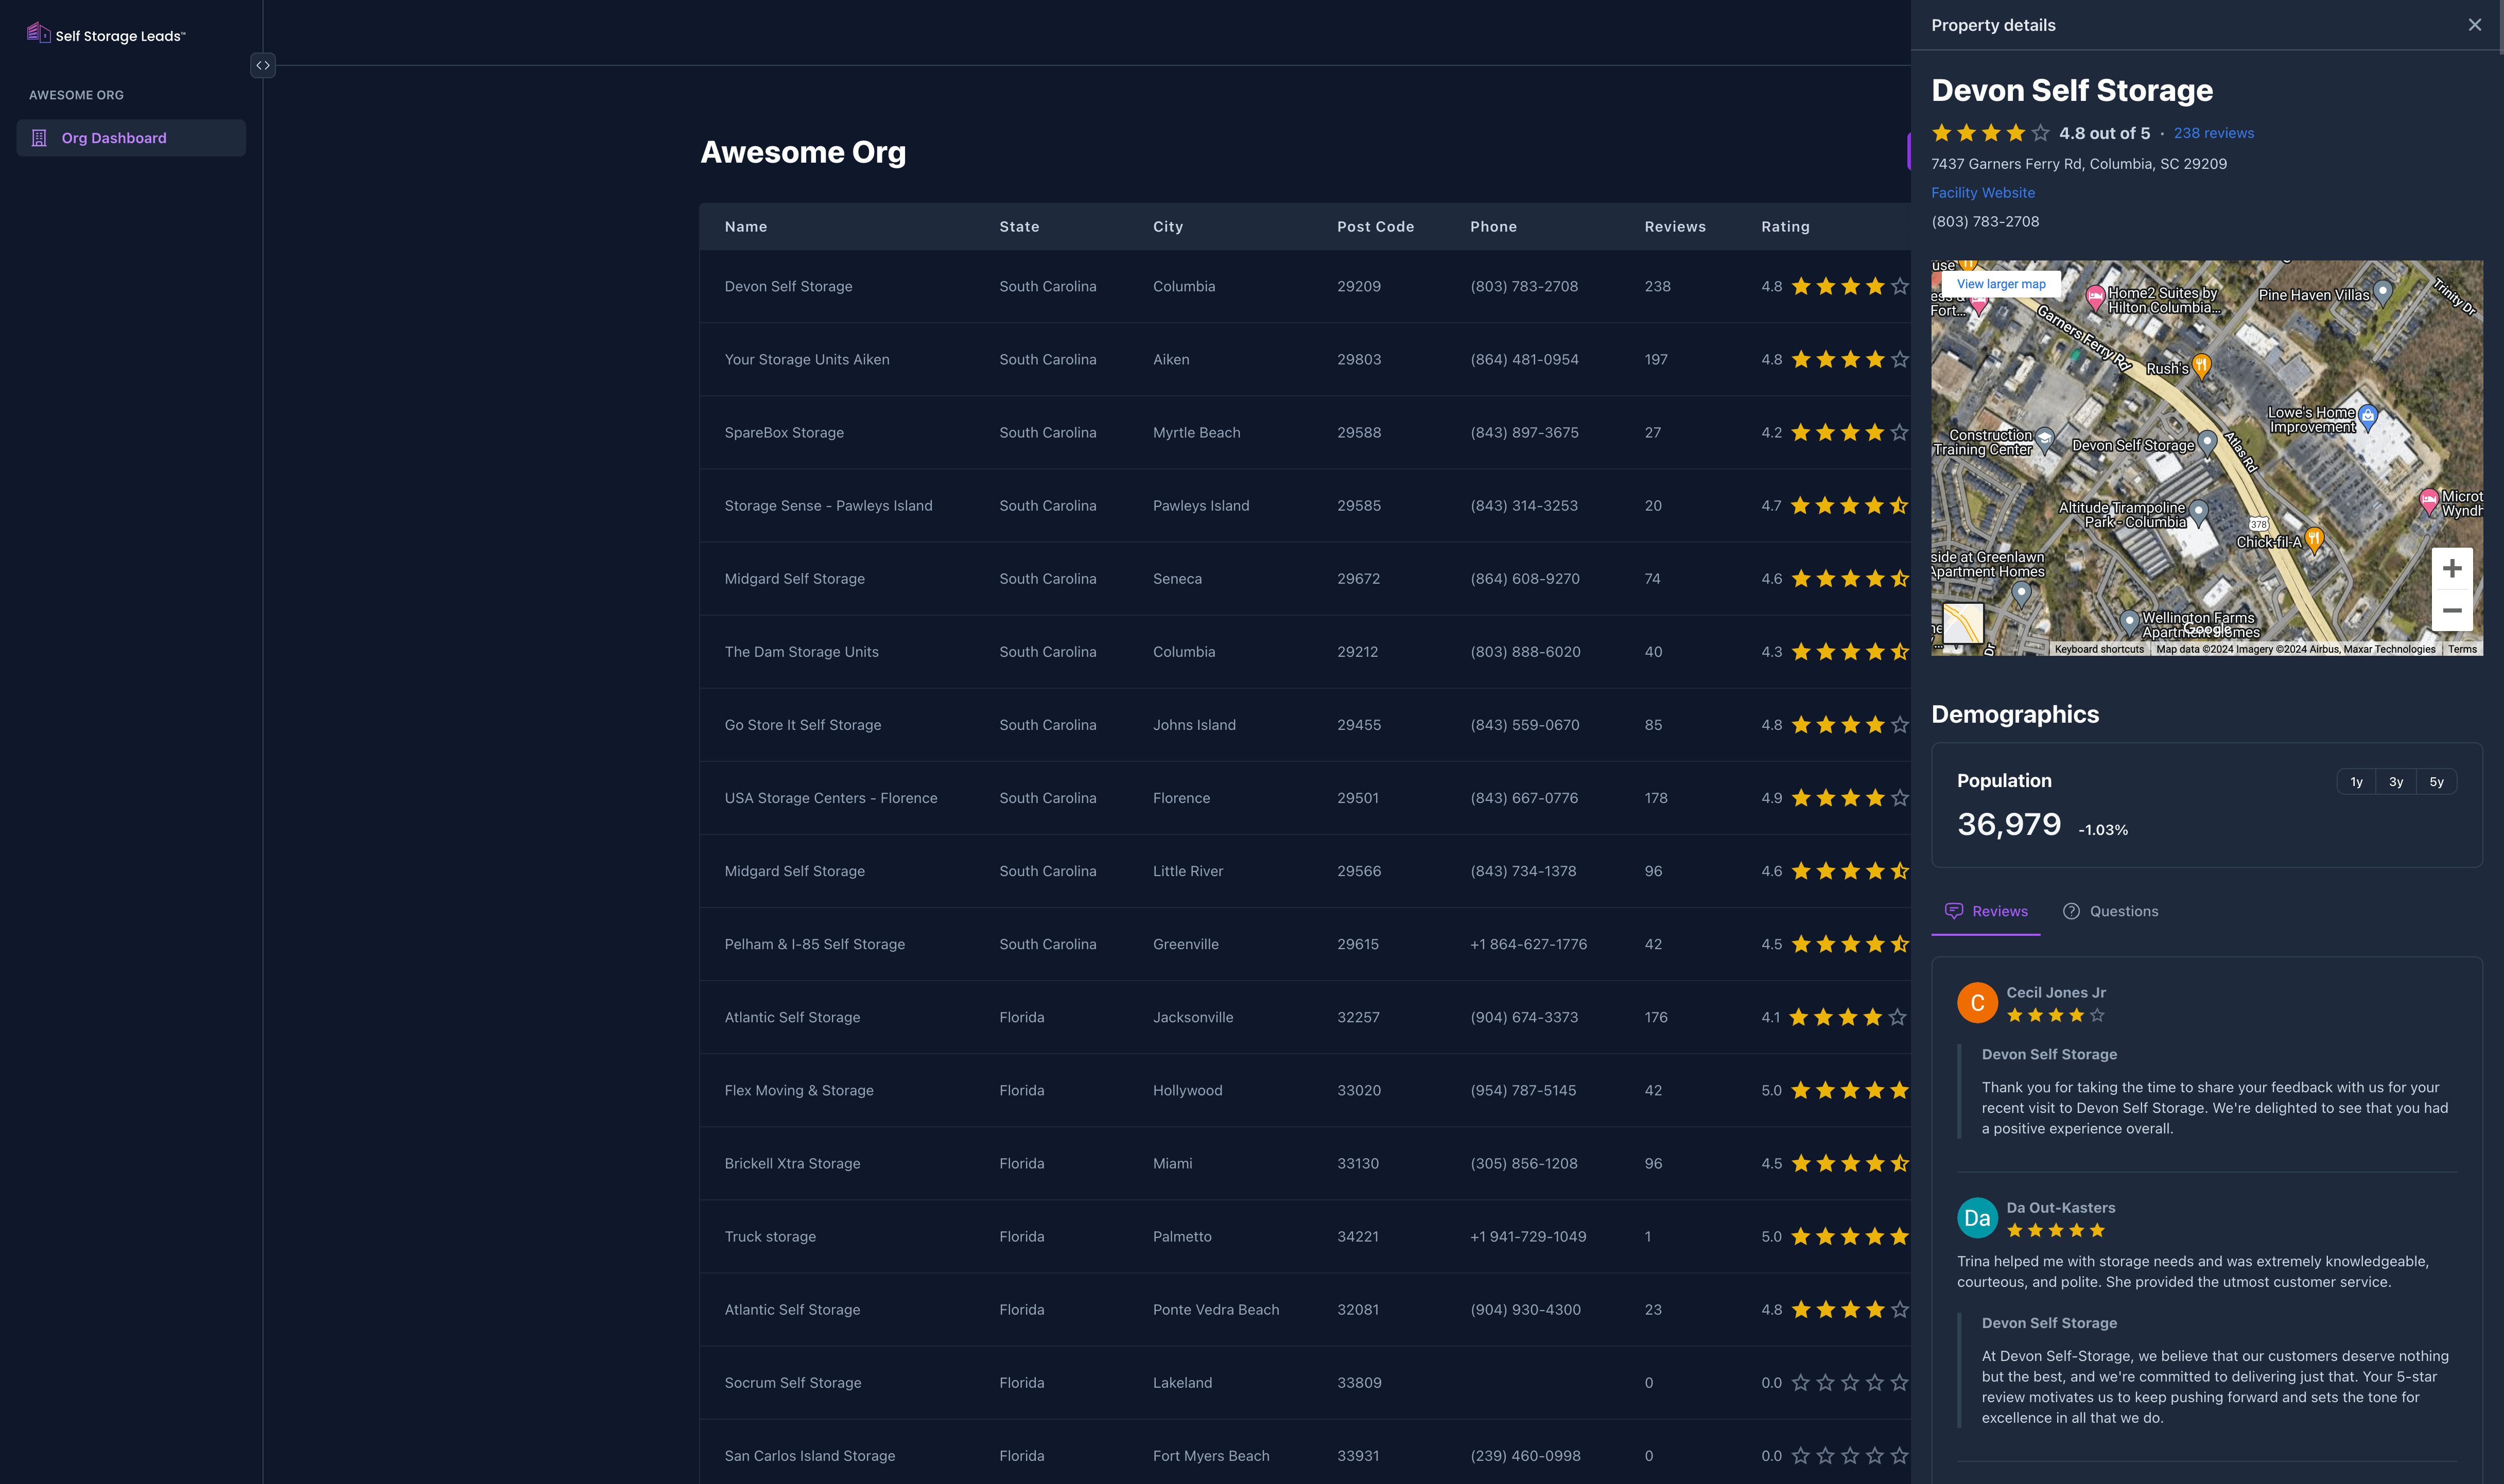Select the 3y population range

[x=2396, y=782]
